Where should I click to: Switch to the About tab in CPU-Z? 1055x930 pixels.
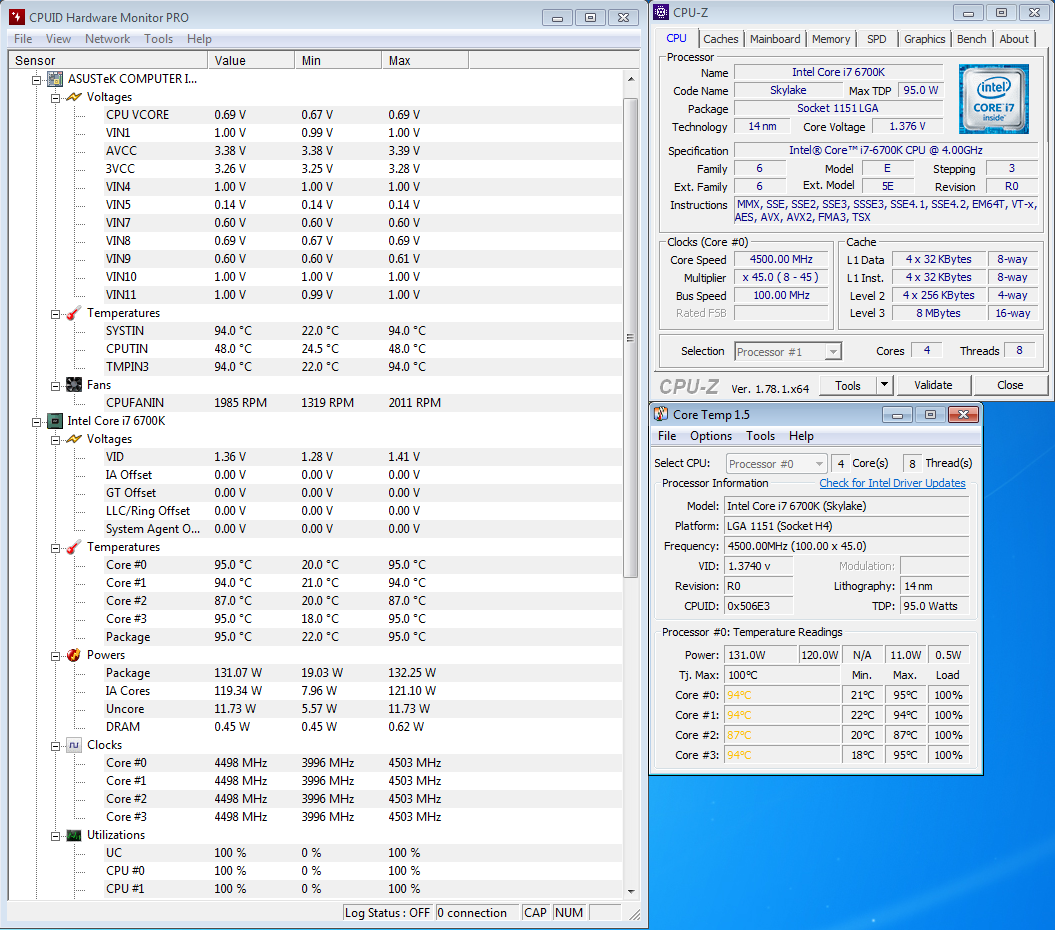pos(1014,39)
